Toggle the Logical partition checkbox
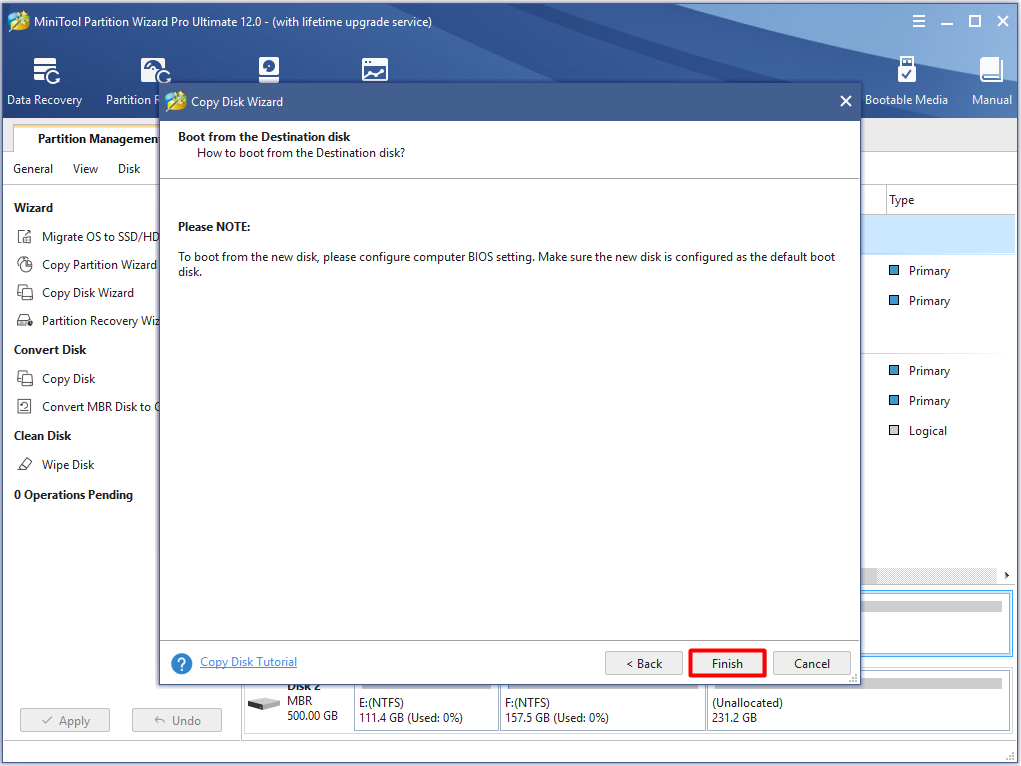 893,430
